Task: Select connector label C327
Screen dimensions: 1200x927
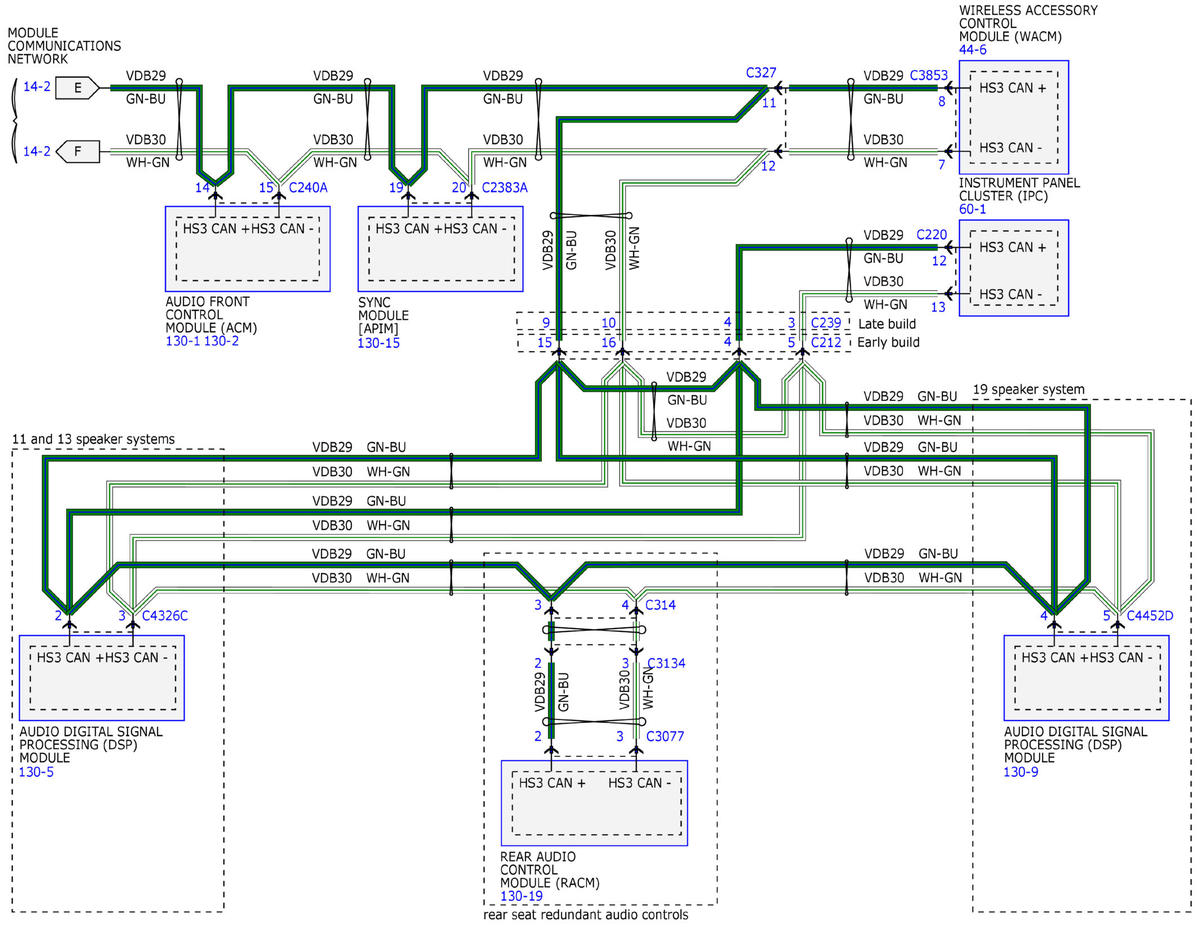Action: tap(762, 73)
